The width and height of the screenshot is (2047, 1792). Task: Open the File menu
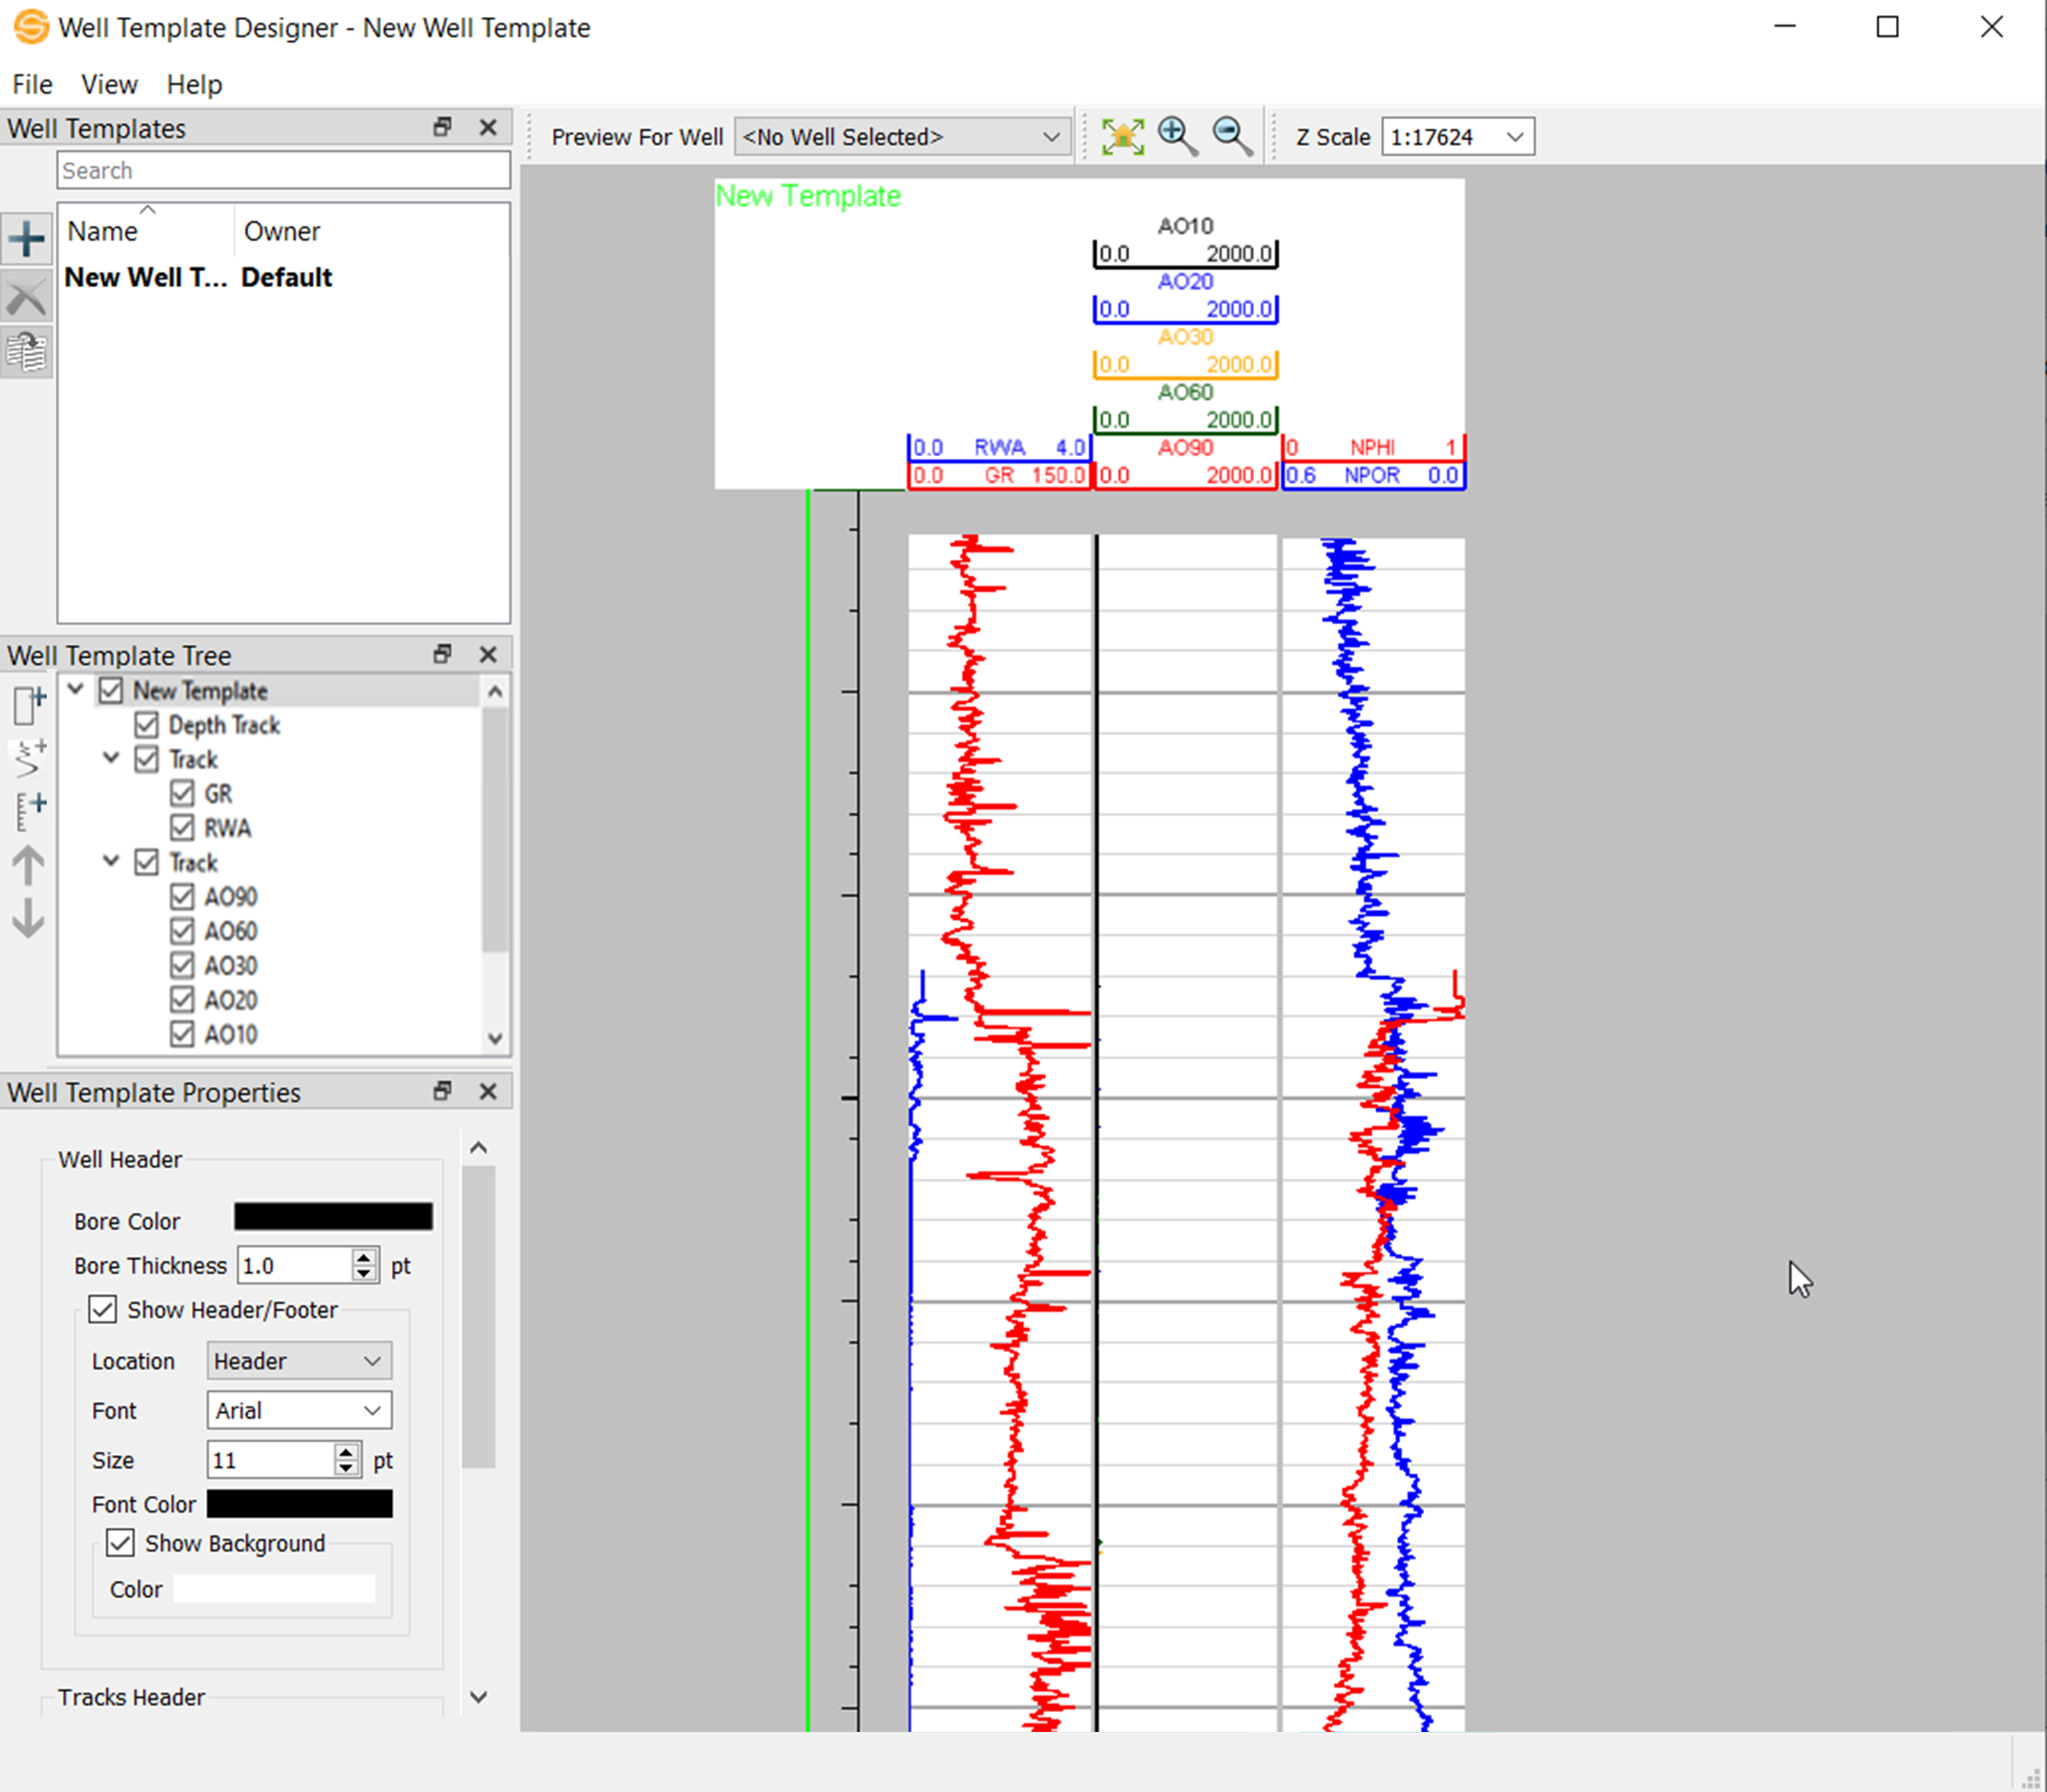click(x=32, y=85)
